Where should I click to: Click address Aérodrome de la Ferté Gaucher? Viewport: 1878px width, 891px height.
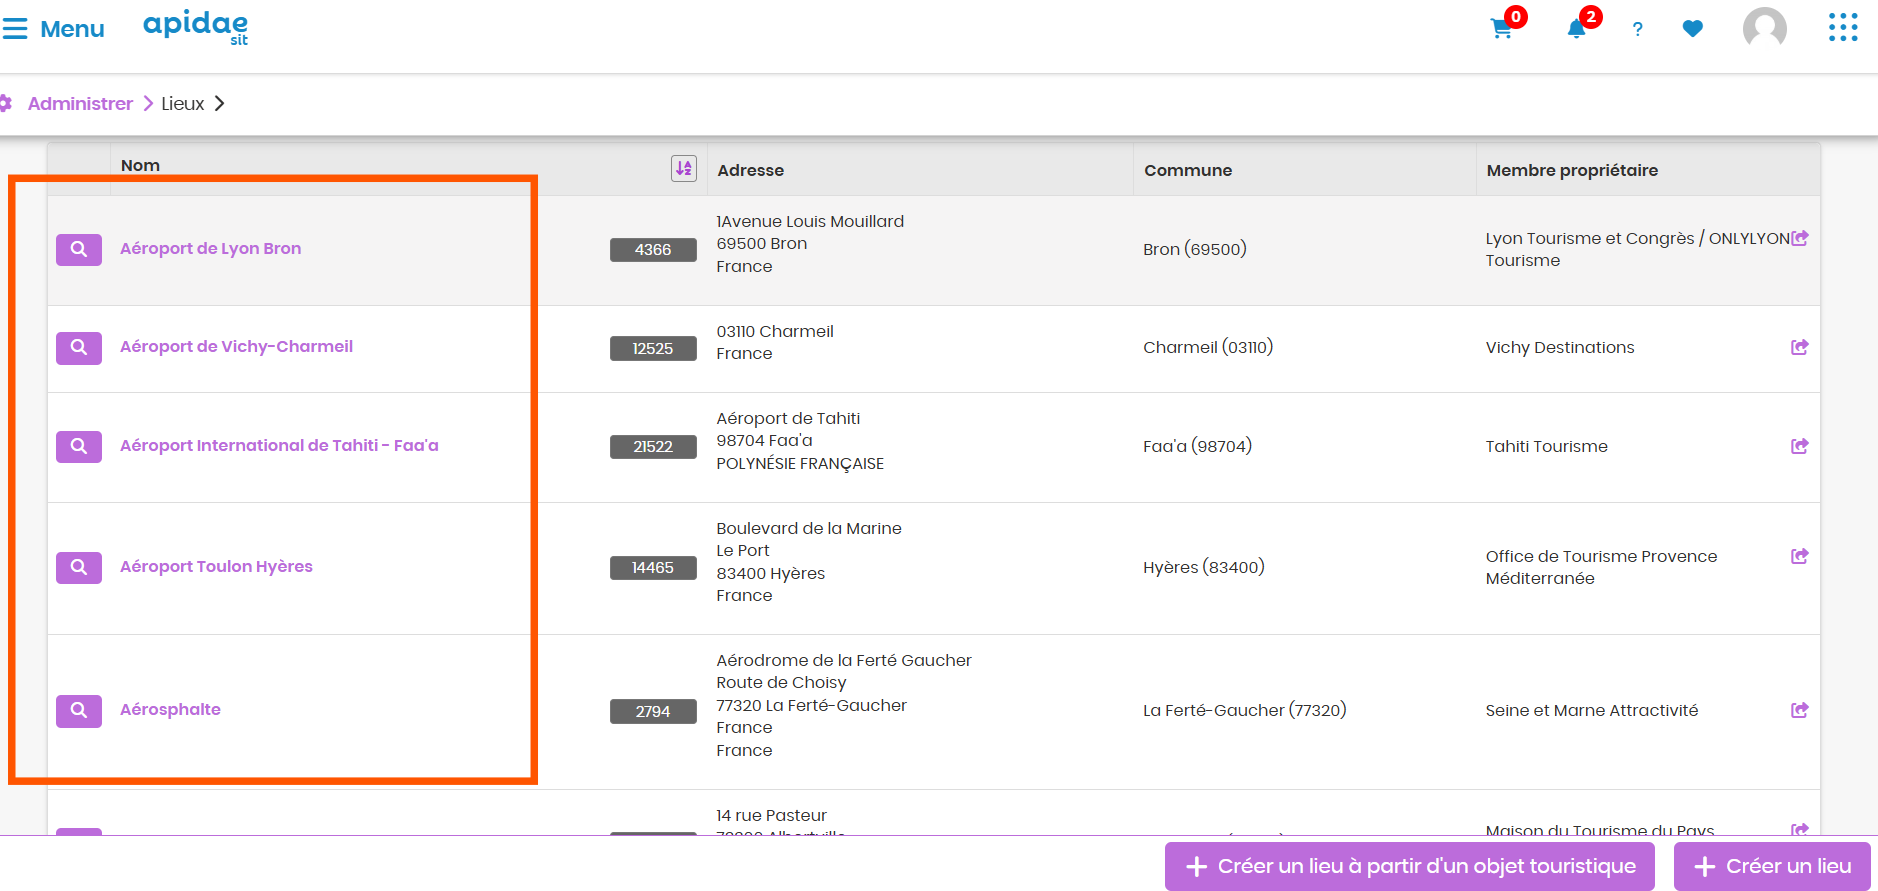[x=844, y=660]
